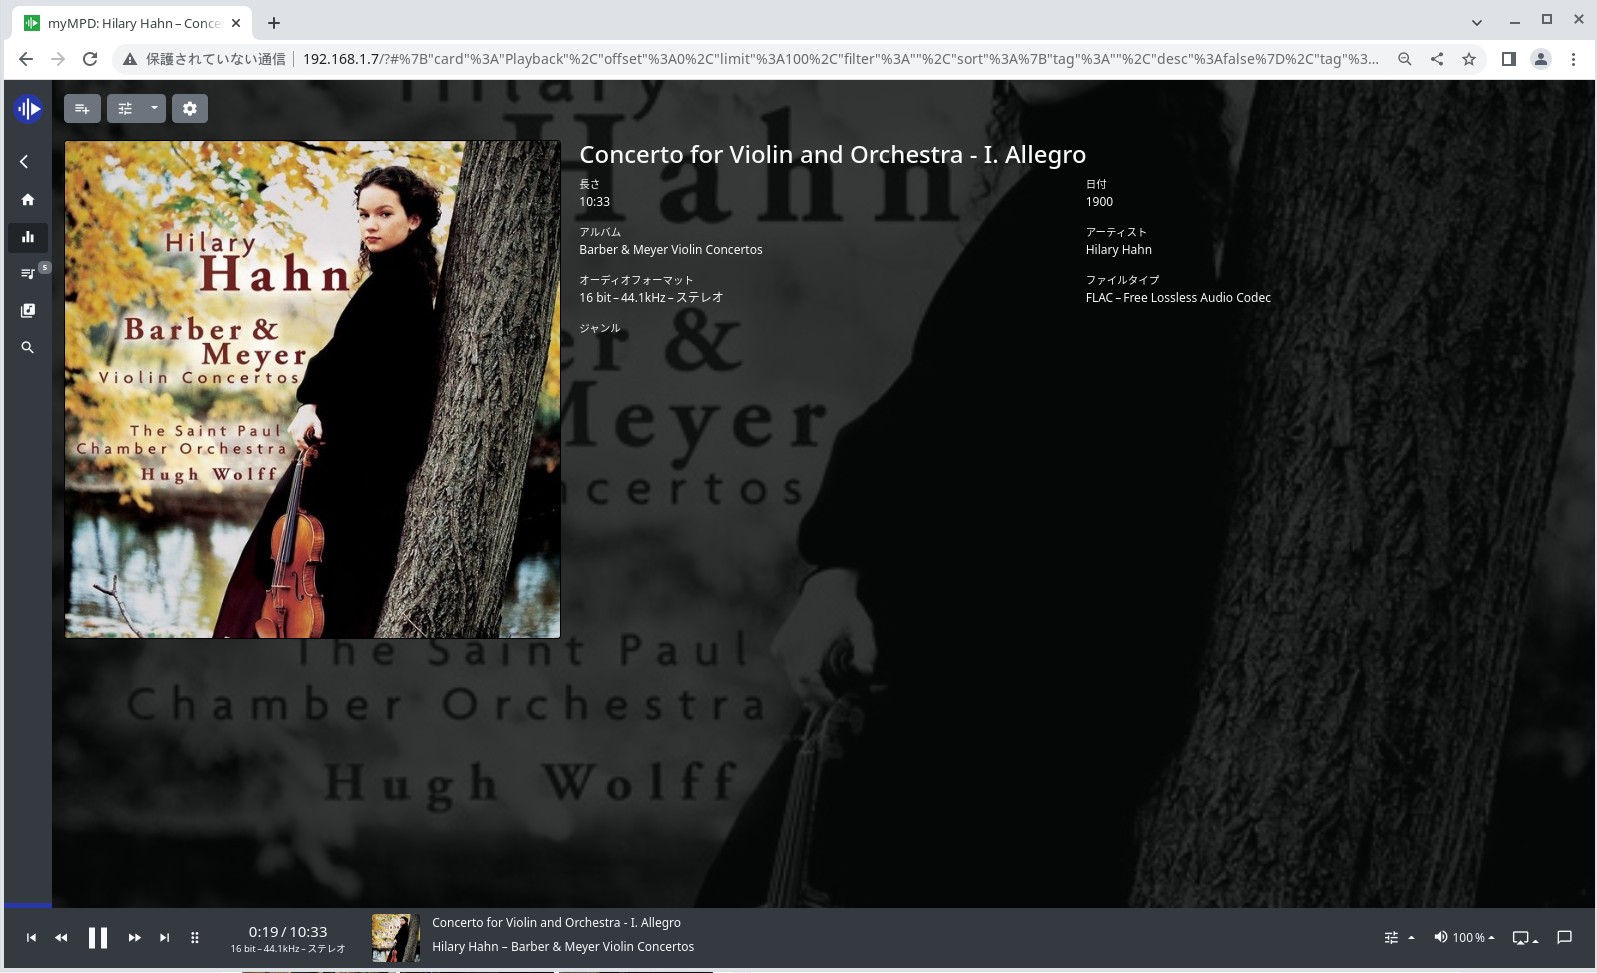Pause playback with the pause button

[97, 938]
